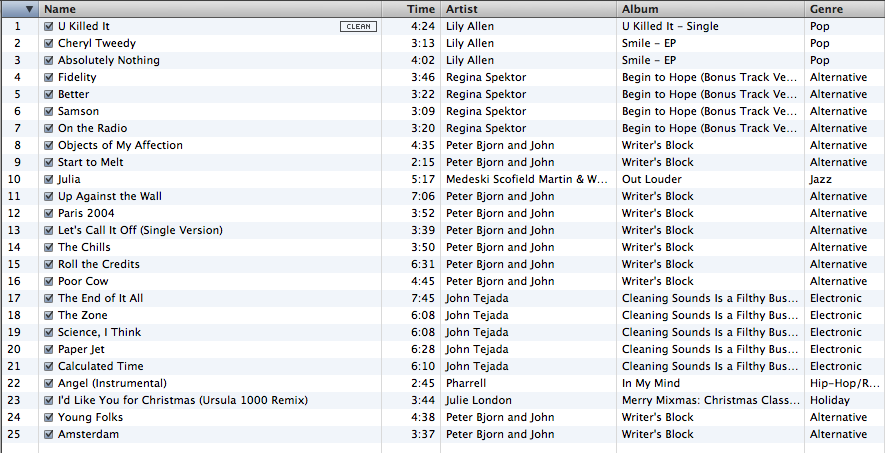Click Pharrell in the Artist column
The width and height of the screenshot is (885, 453).
(x=466, y=383)
